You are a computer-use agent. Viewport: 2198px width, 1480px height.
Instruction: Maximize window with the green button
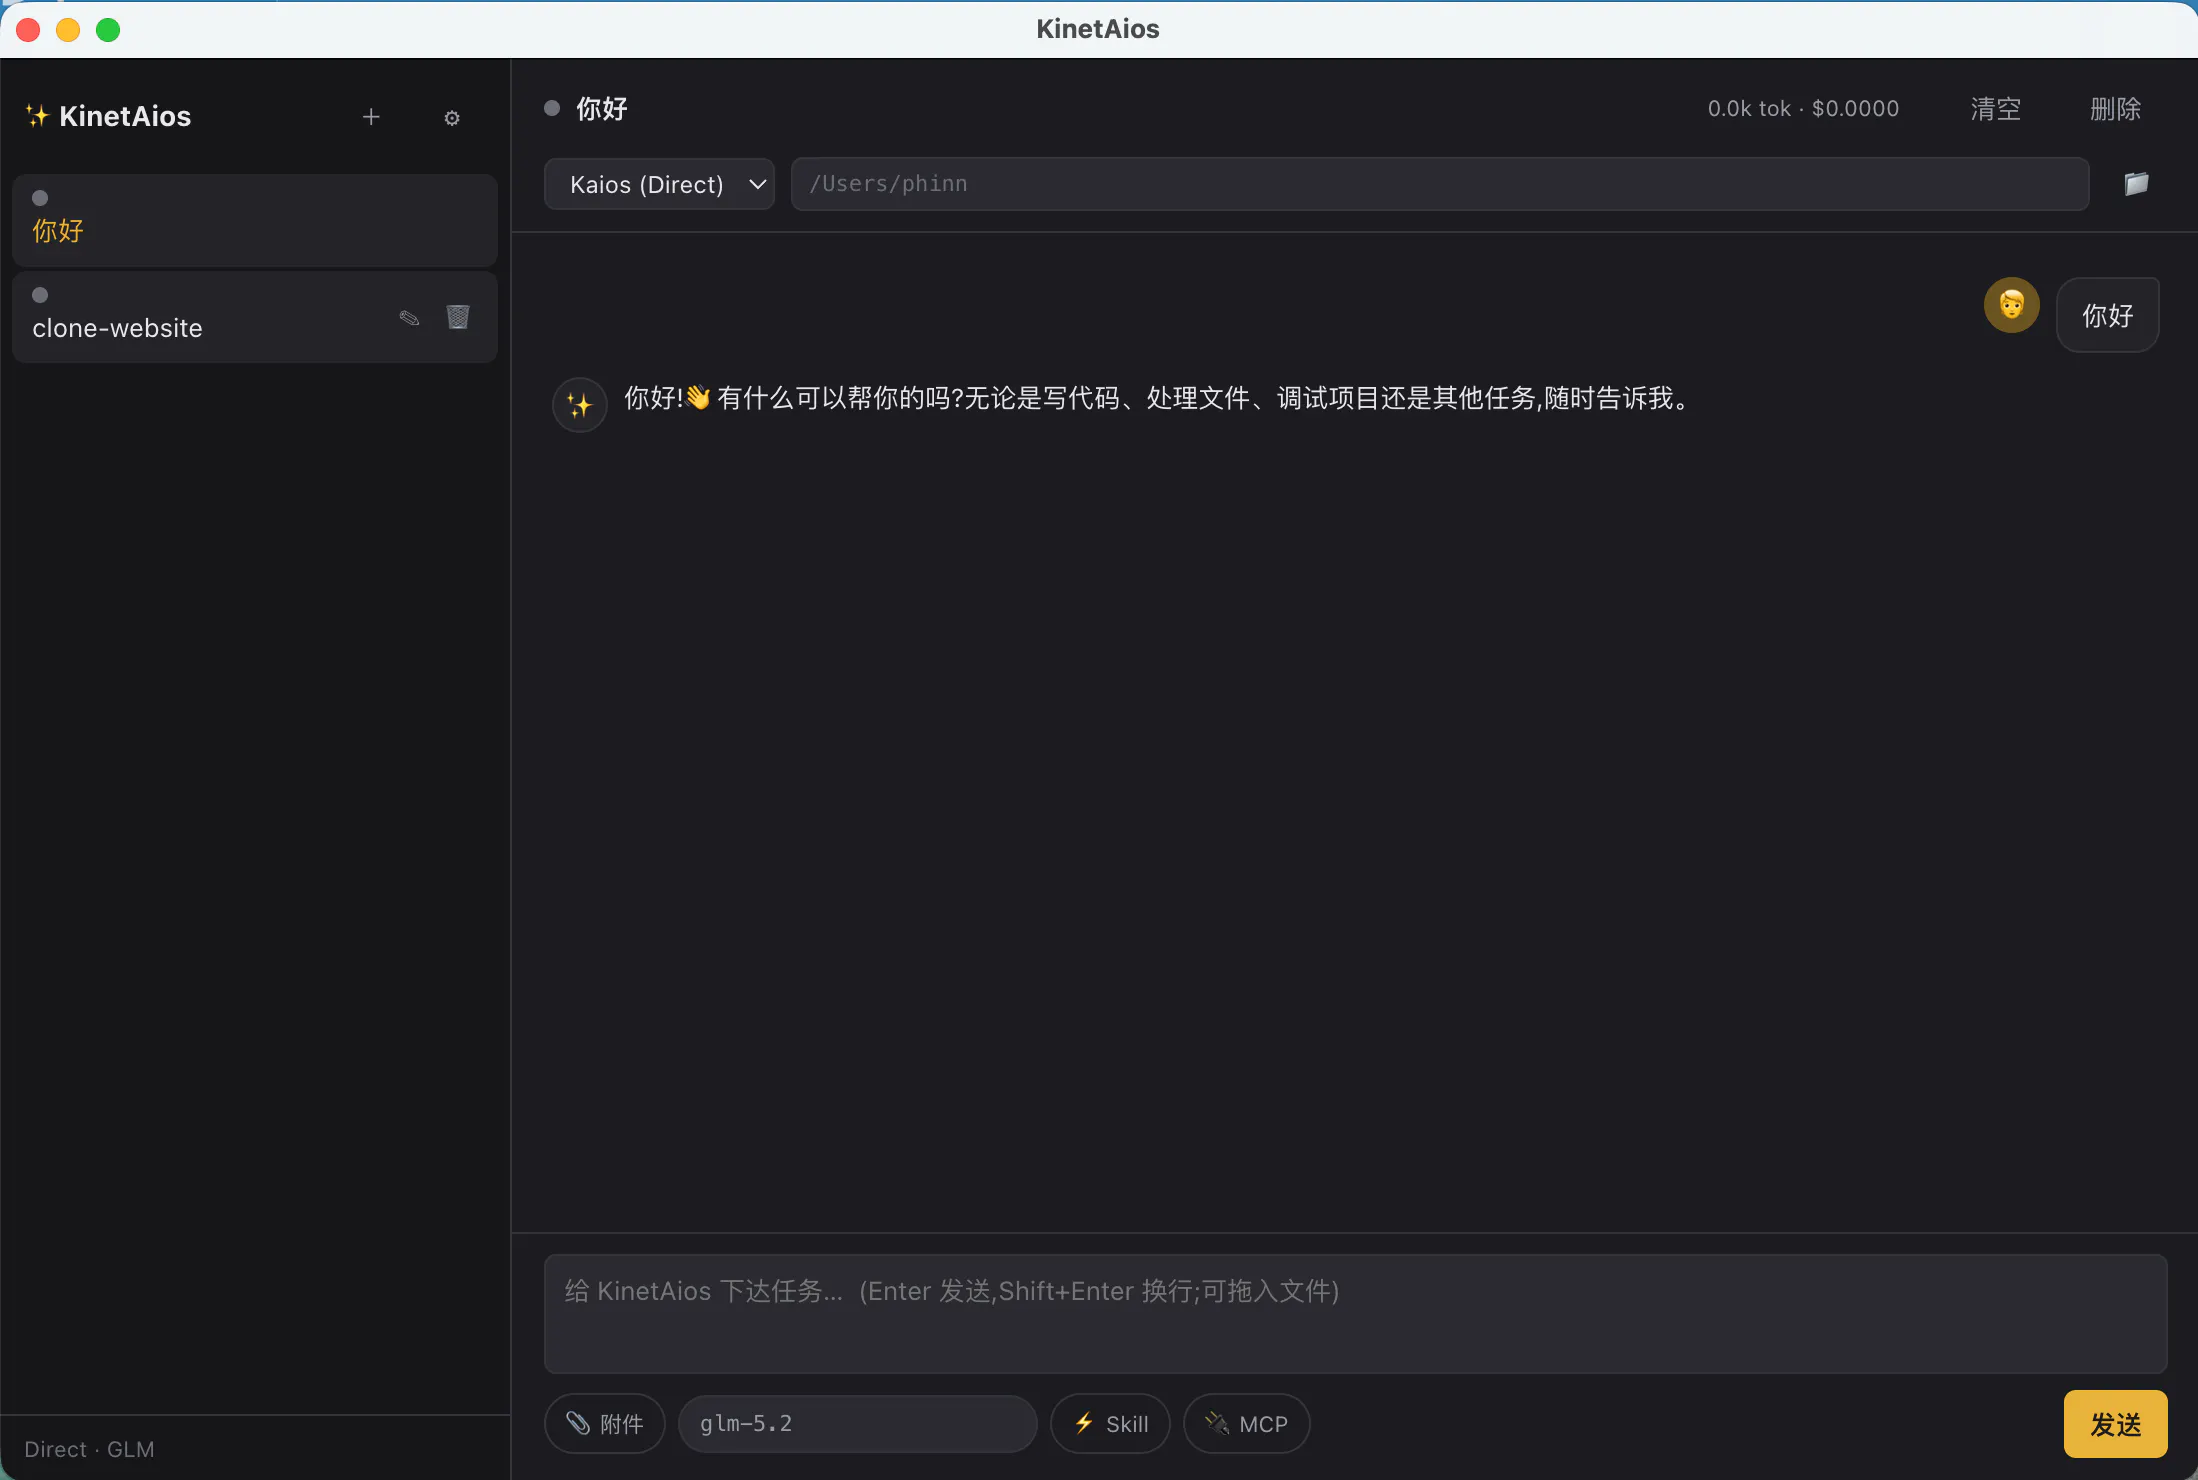108,30
